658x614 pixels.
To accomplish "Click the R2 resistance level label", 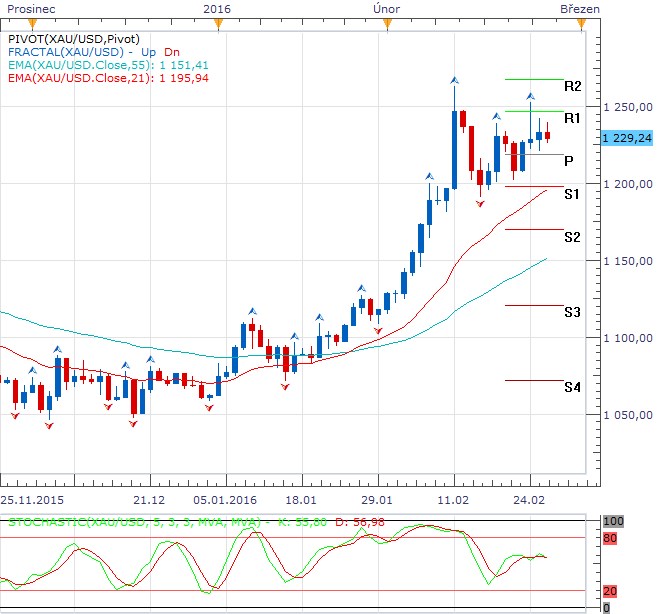I will [x=572, y=86].
